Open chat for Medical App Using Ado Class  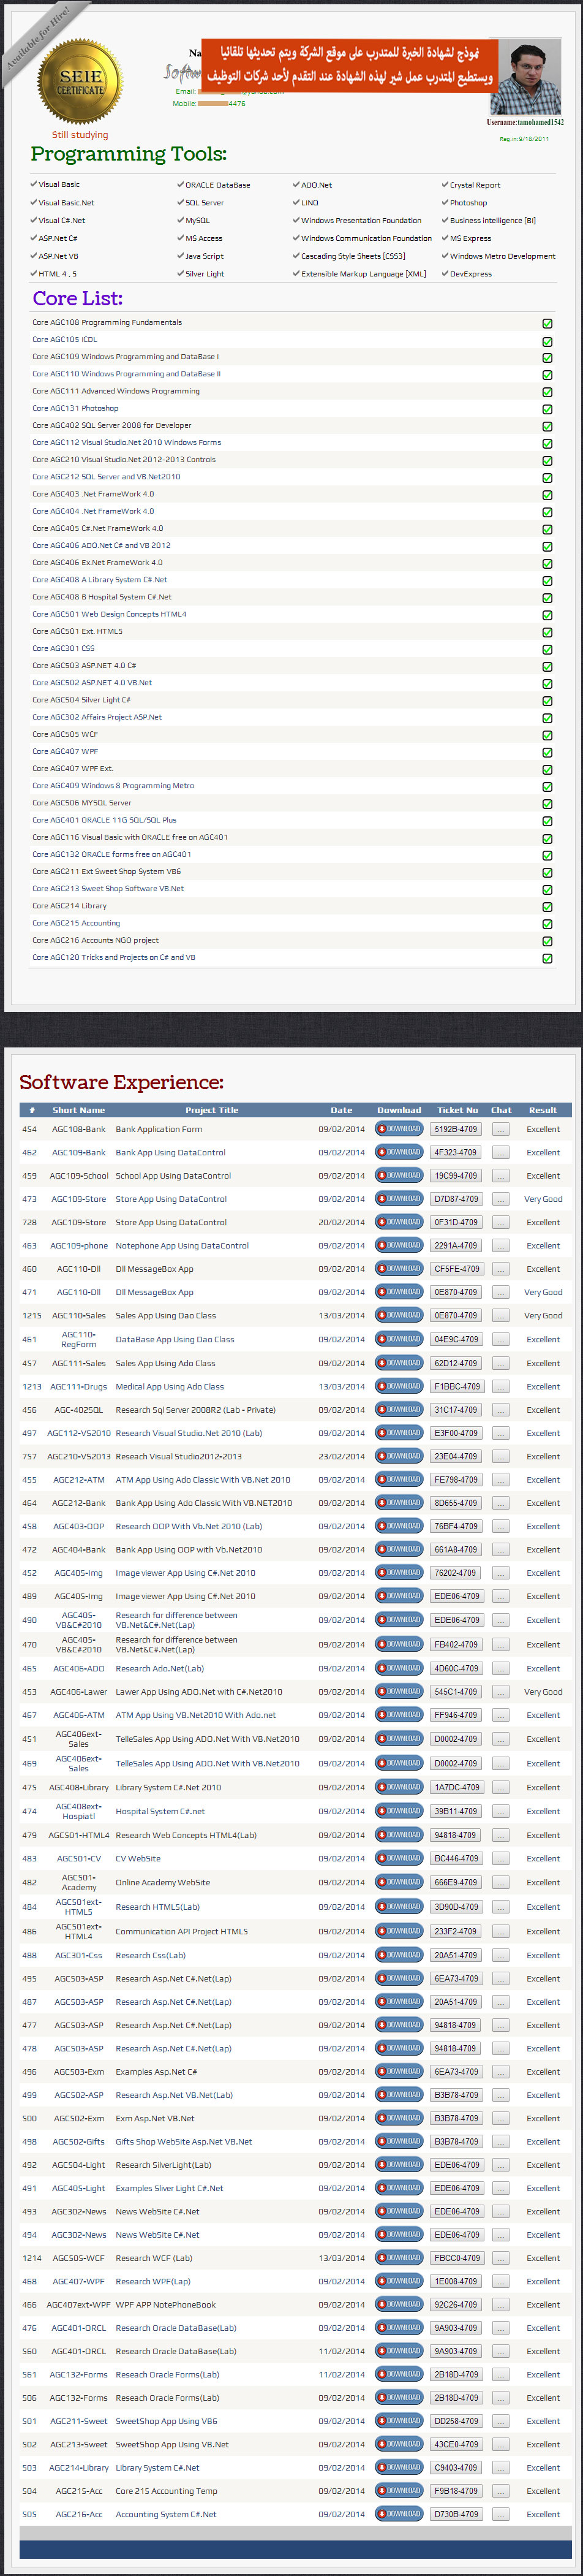501,1387
